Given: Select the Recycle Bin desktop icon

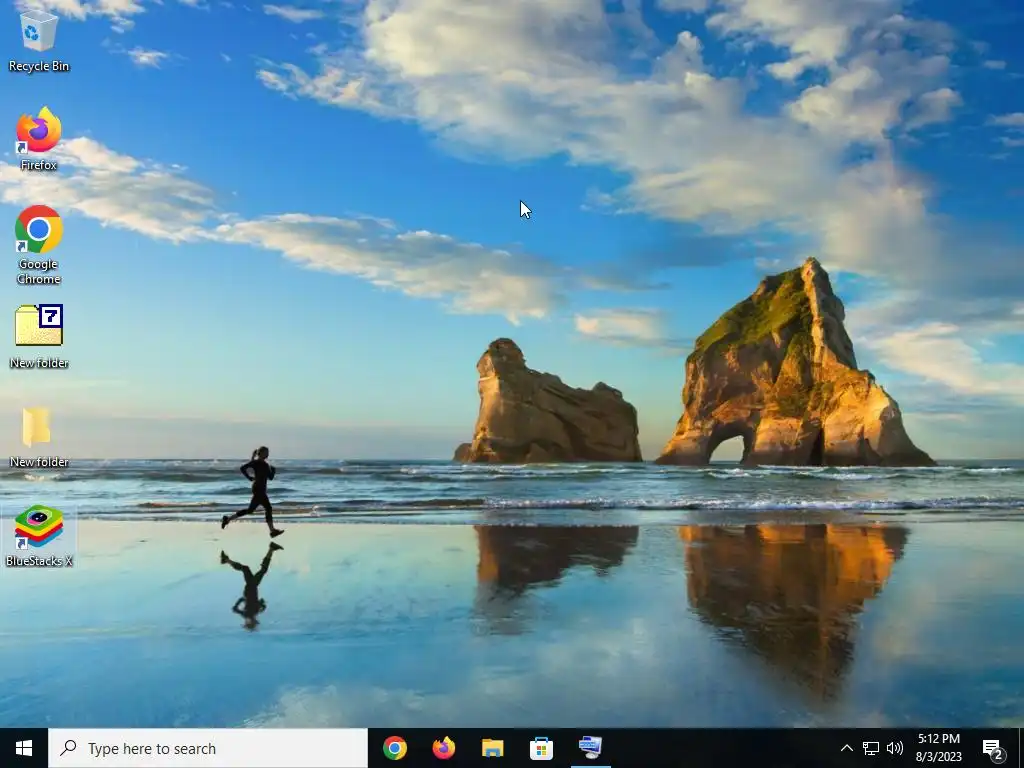Looking at the screenshot, I should 39,39.
